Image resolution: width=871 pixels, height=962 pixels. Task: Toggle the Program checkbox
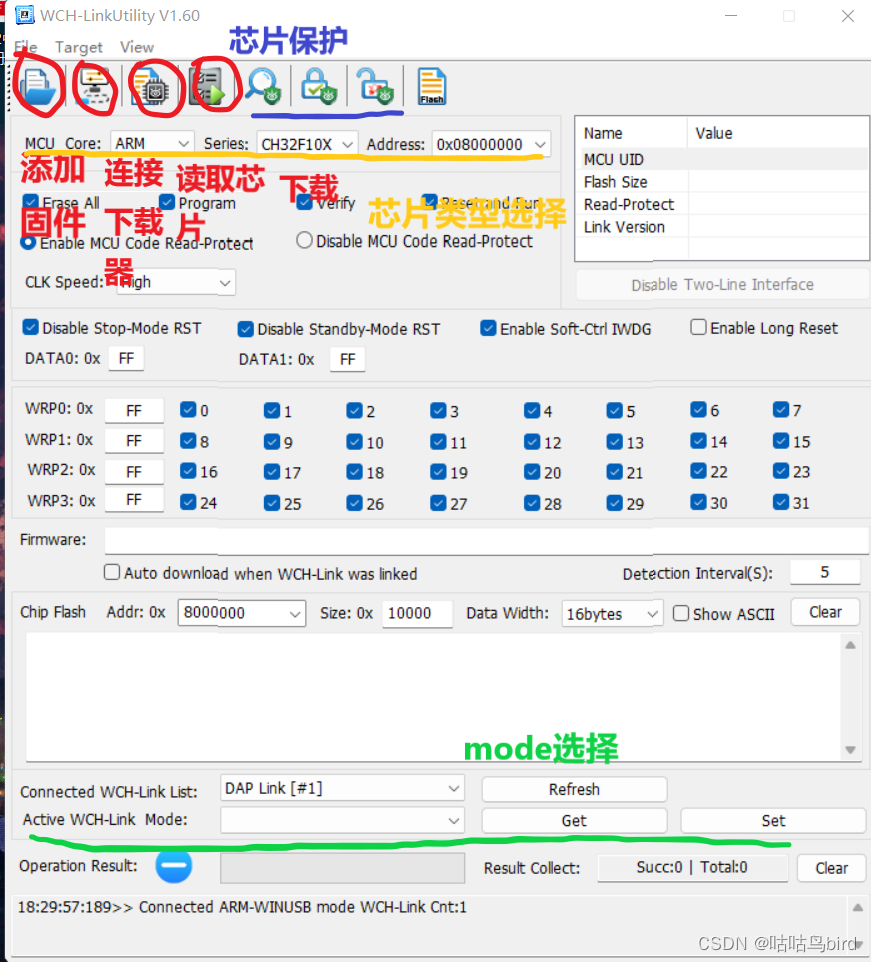[167, 202]
